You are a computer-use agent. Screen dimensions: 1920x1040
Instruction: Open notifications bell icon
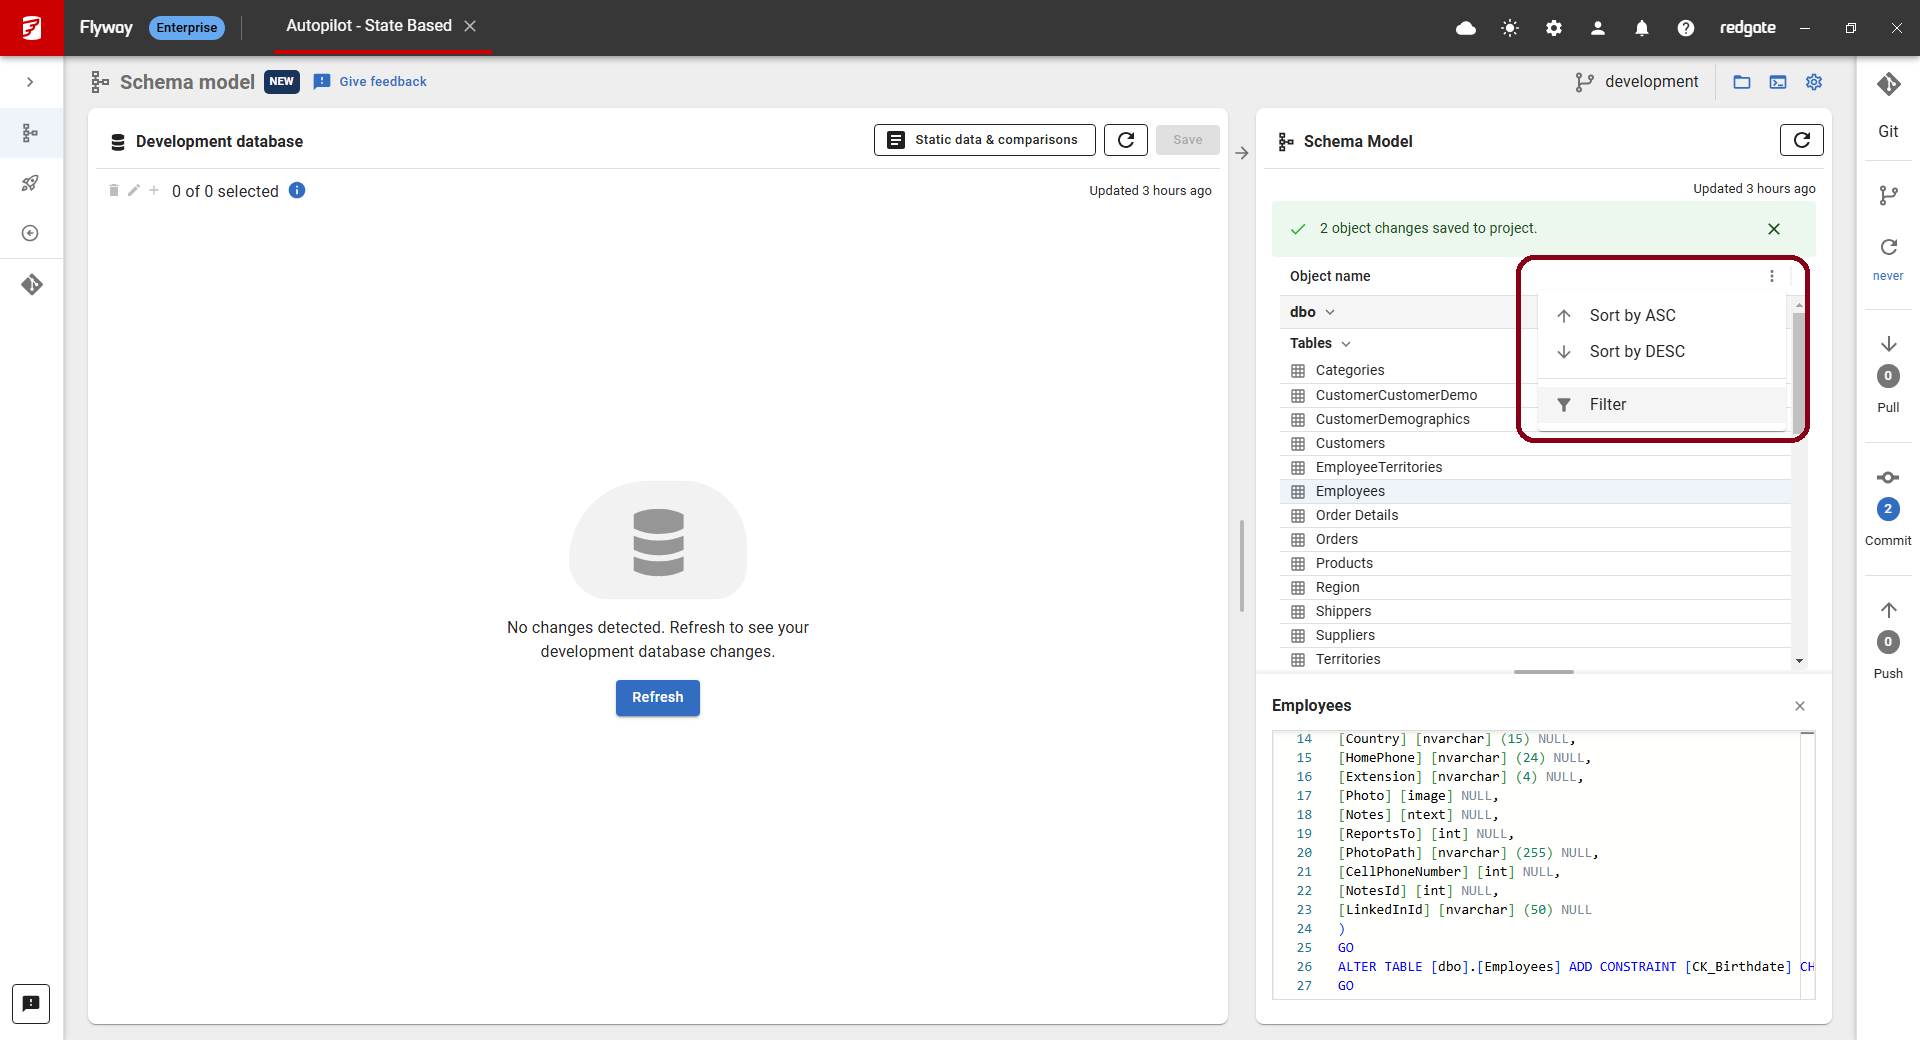click(x=1642, y=28)
